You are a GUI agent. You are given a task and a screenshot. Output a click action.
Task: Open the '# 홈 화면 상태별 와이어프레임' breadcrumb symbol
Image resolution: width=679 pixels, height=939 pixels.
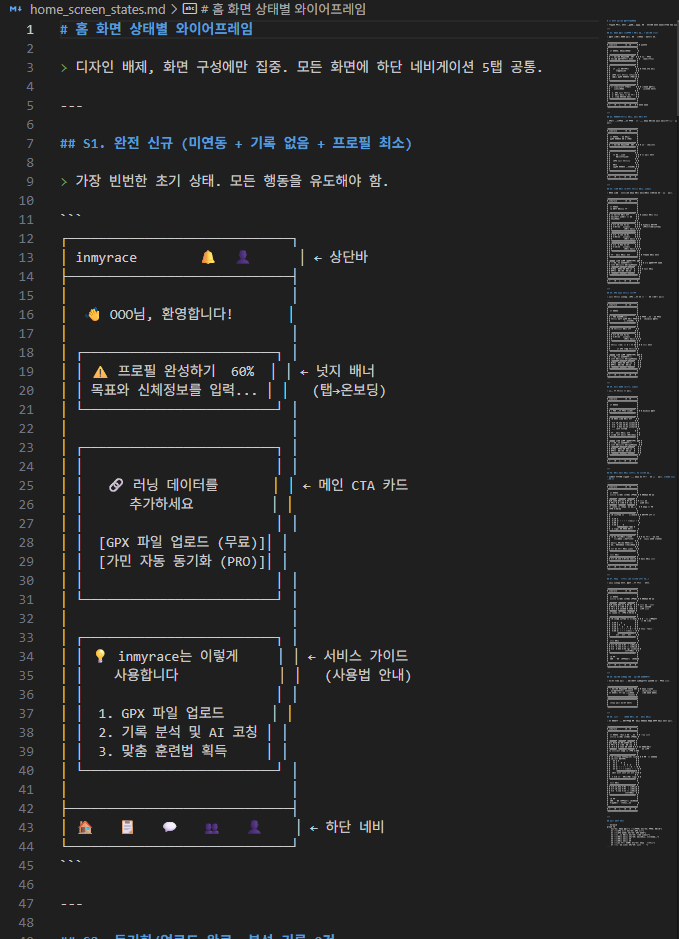click(283, 9)
